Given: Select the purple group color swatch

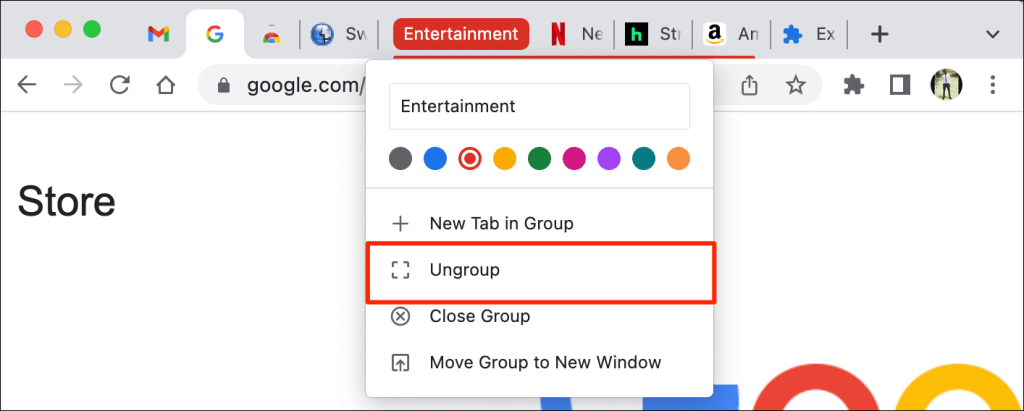Looking at the screenshot, I should (609, 158).
